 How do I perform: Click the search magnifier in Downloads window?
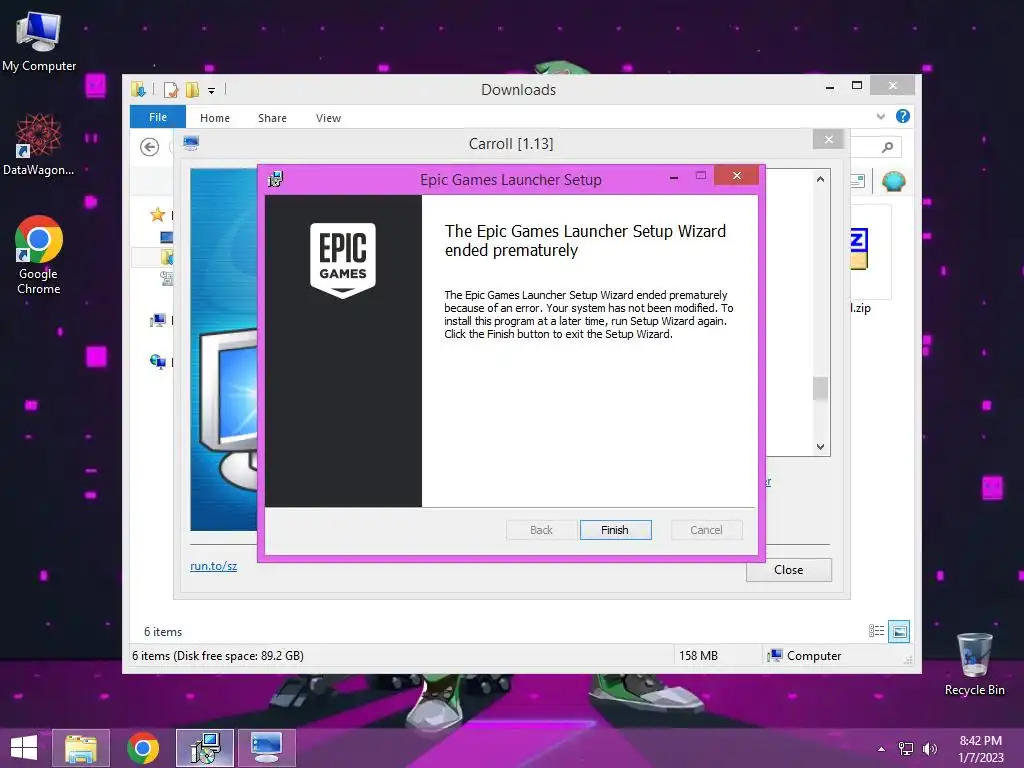click(x=887, y=147)
